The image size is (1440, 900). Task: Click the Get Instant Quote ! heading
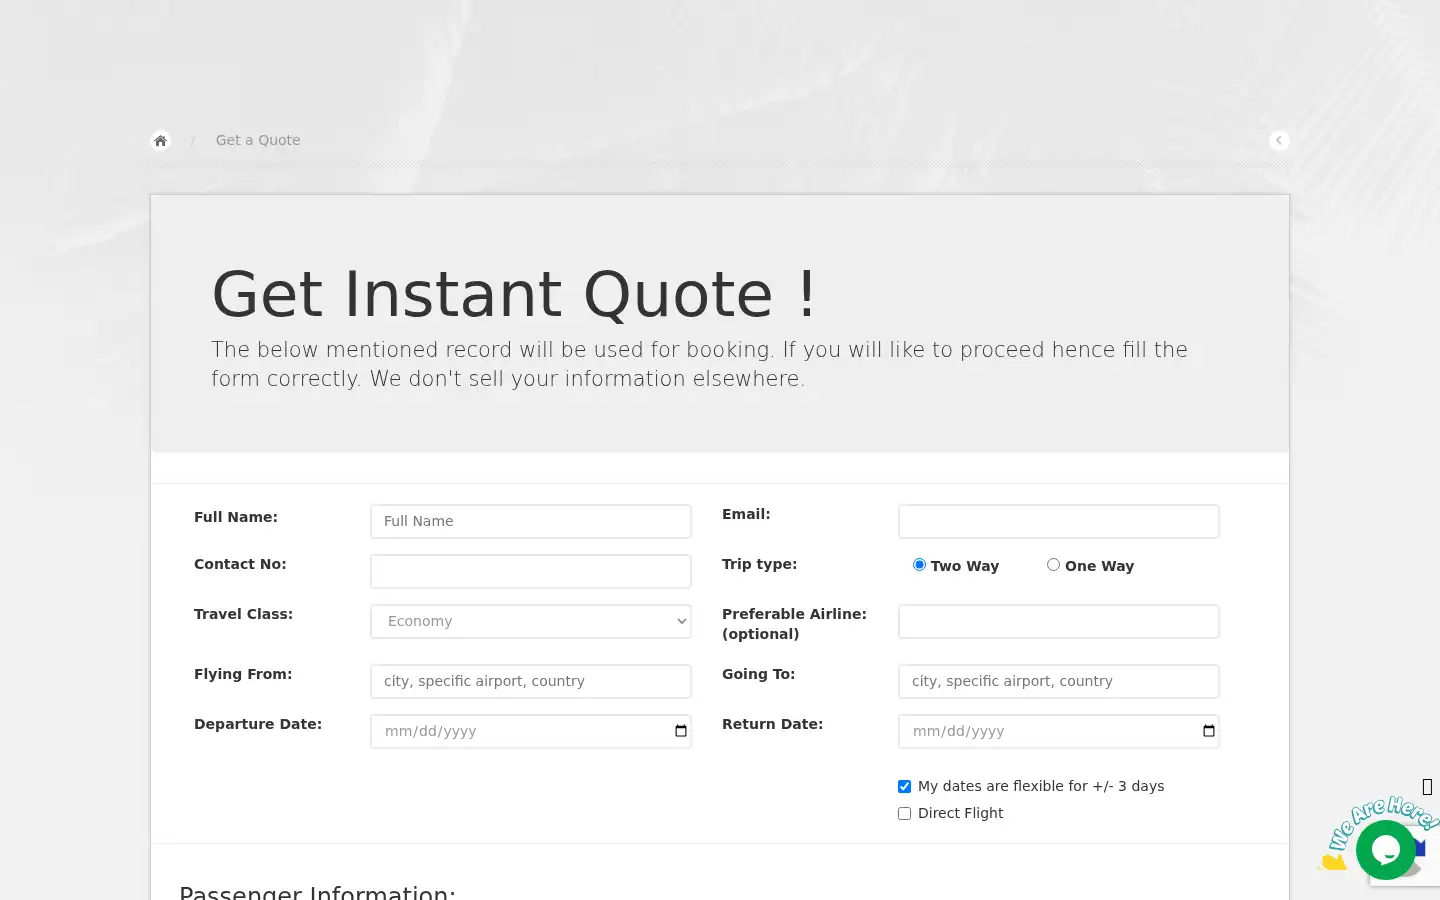[x=514, y=294]
